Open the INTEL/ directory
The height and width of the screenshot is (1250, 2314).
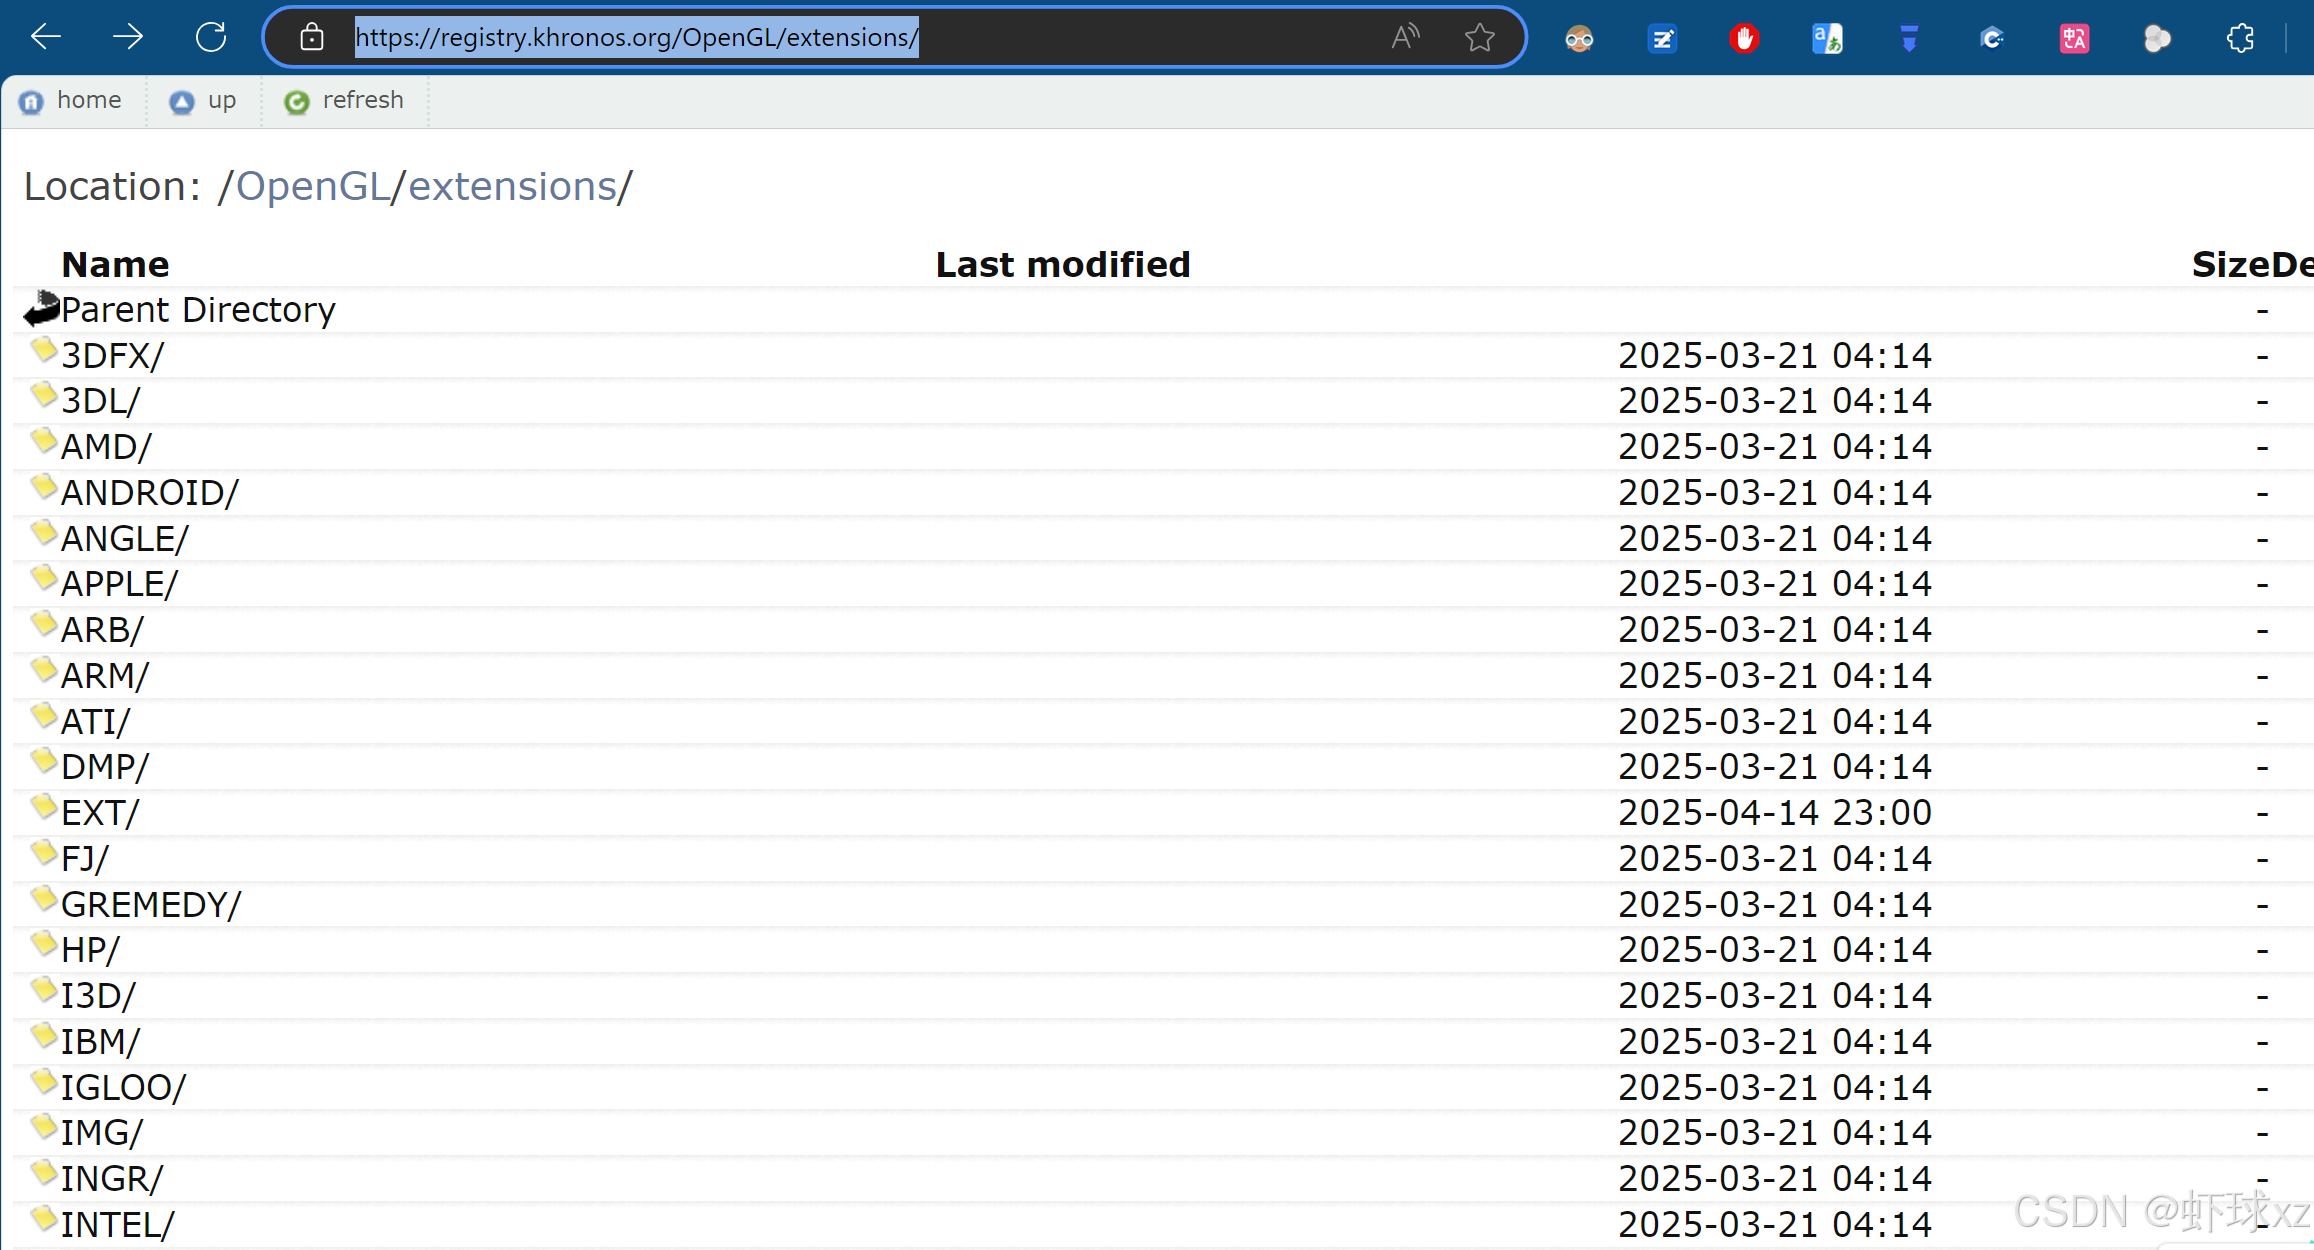(x=117, y=1225)
